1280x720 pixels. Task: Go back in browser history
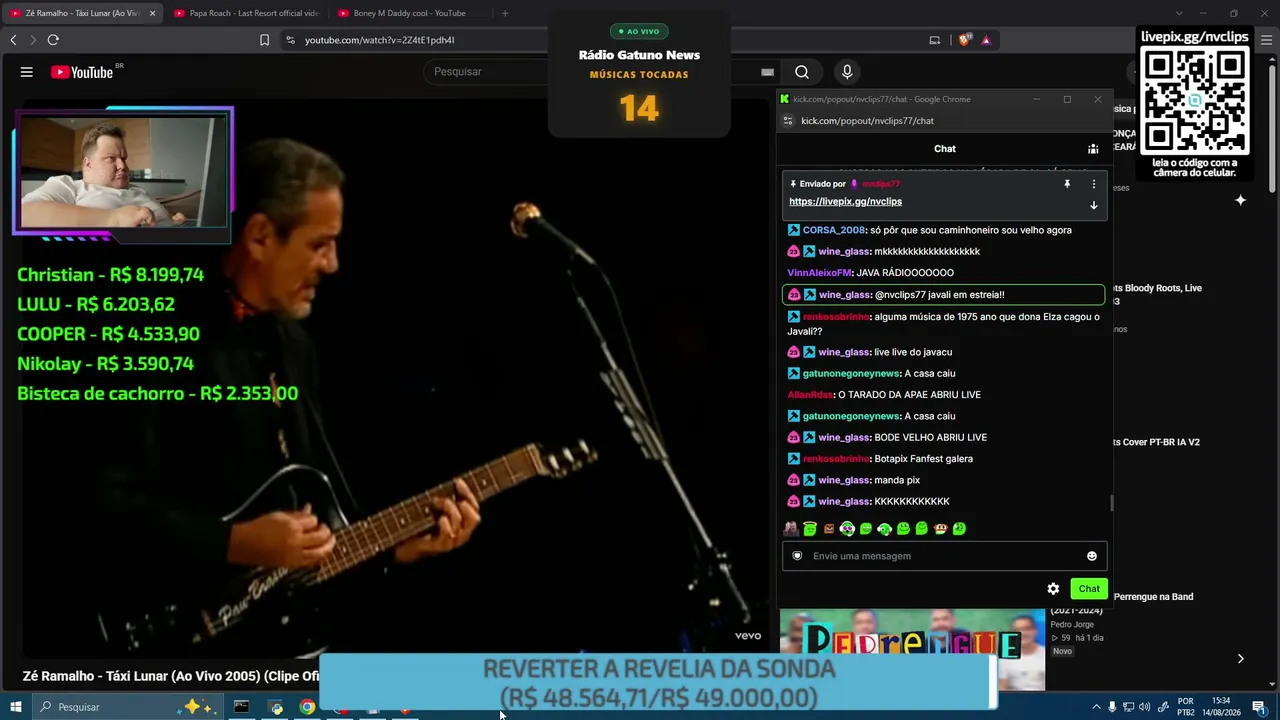pos(13,40)
